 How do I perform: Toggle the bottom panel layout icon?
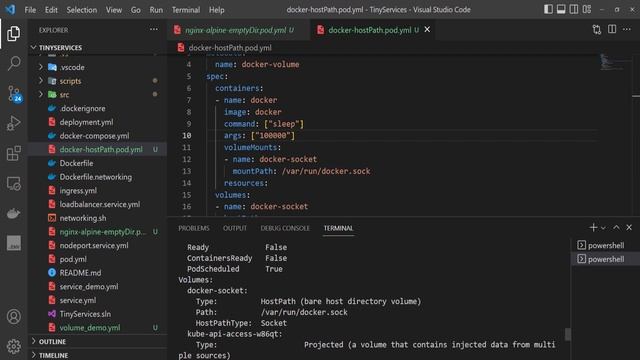pyautogui.click(x=561, y=9)
